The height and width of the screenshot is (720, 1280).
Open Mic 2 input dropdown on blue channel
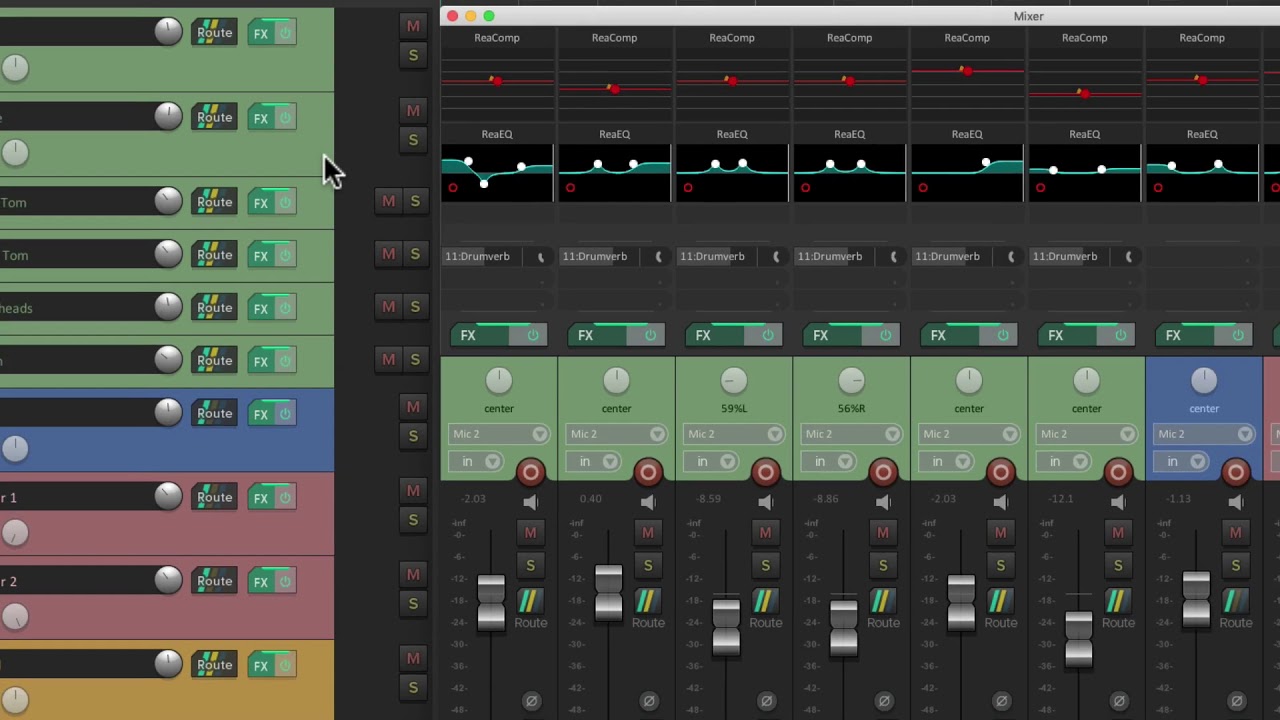[x=1204, y=434]
